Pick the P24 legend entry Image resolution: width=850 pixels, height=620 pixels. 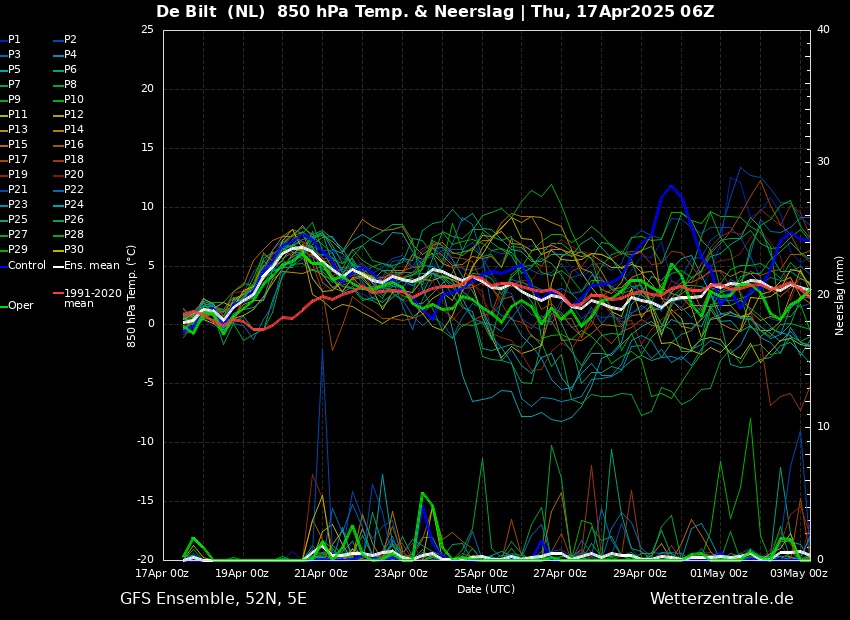pos(69,204)
